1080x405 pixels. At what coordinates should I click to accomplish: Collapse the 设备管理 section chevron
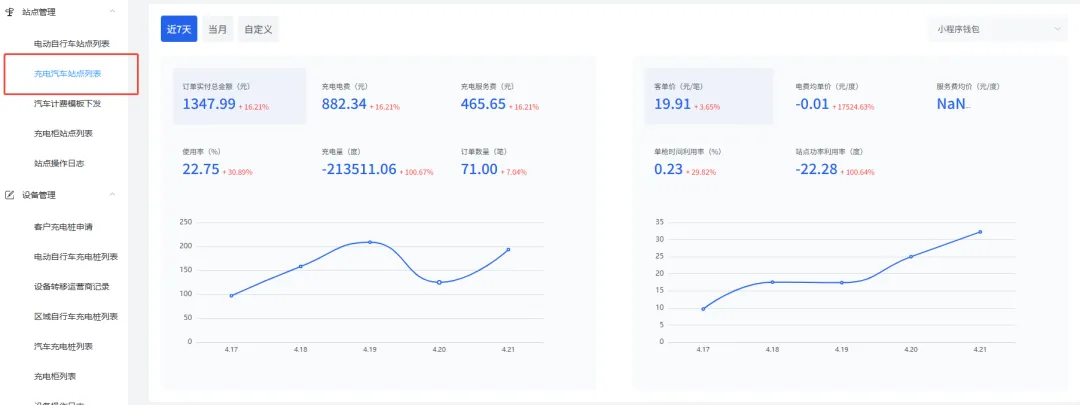[112, 194]
